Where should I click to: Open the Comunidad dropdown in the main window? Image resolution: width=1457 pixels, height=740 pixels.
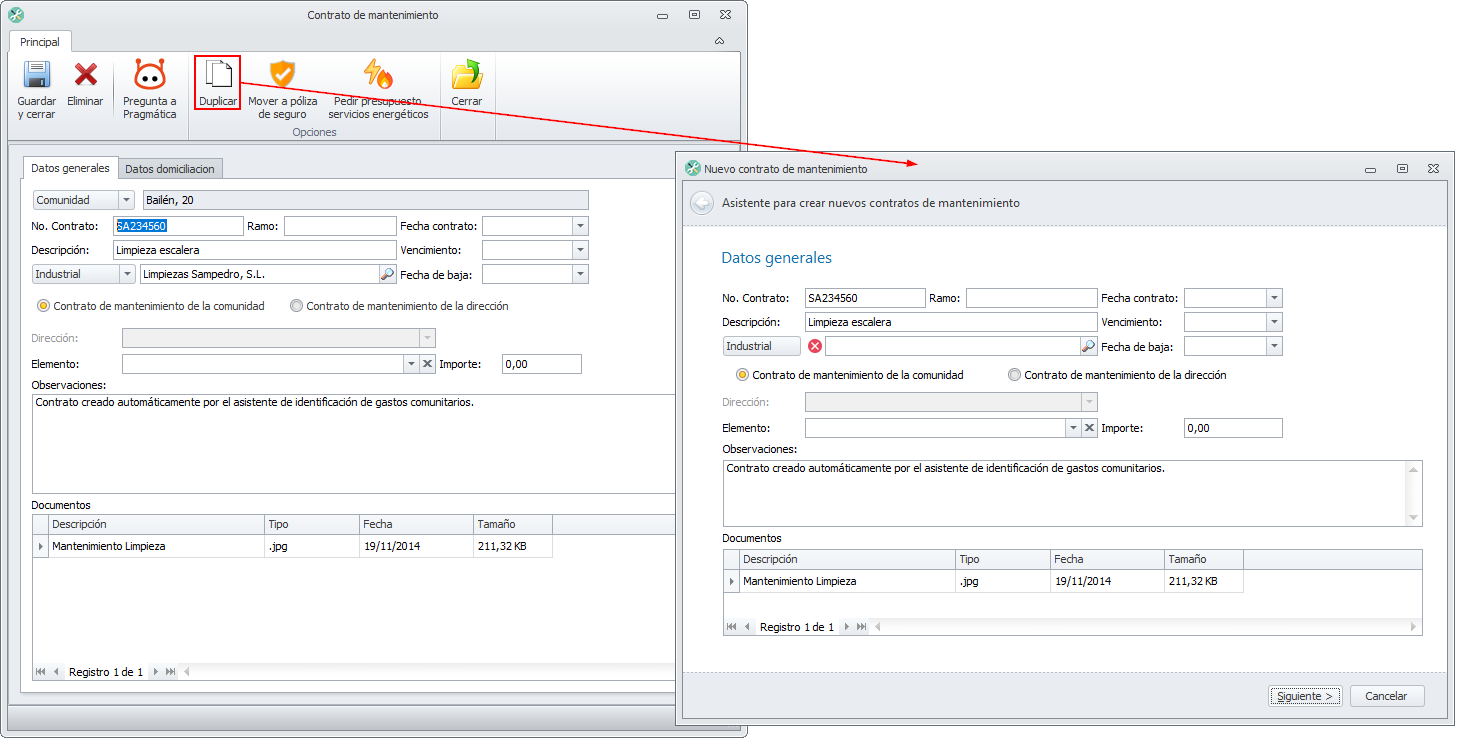pyautogui.click(x=126, y=200)
